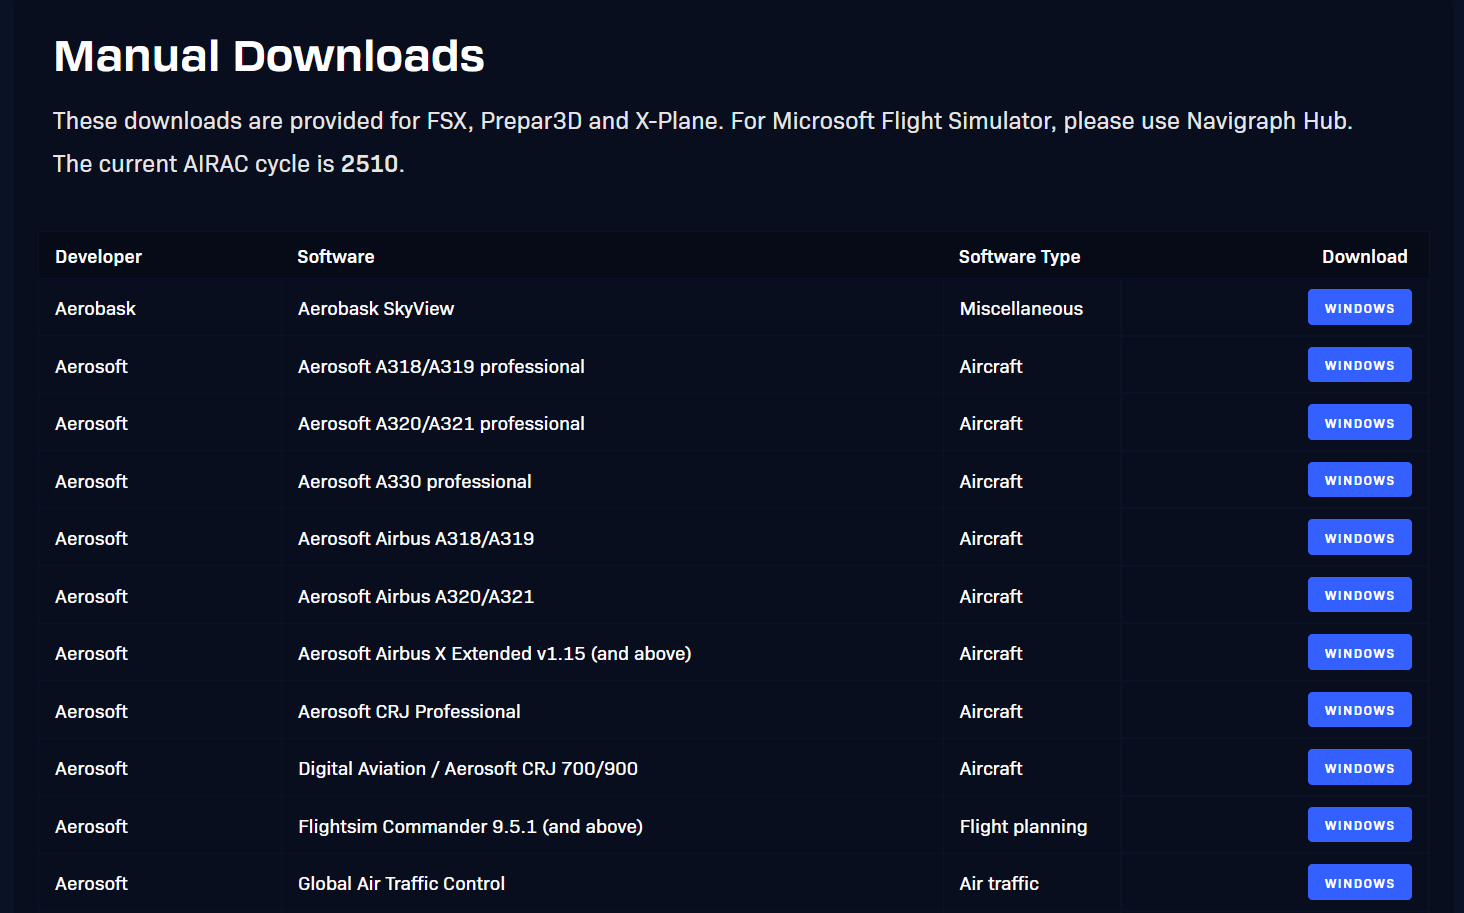Click Aerosoft developer in Digital Aviation CRJ row
Screen dimensions: 1464x913
pos(91,769)
